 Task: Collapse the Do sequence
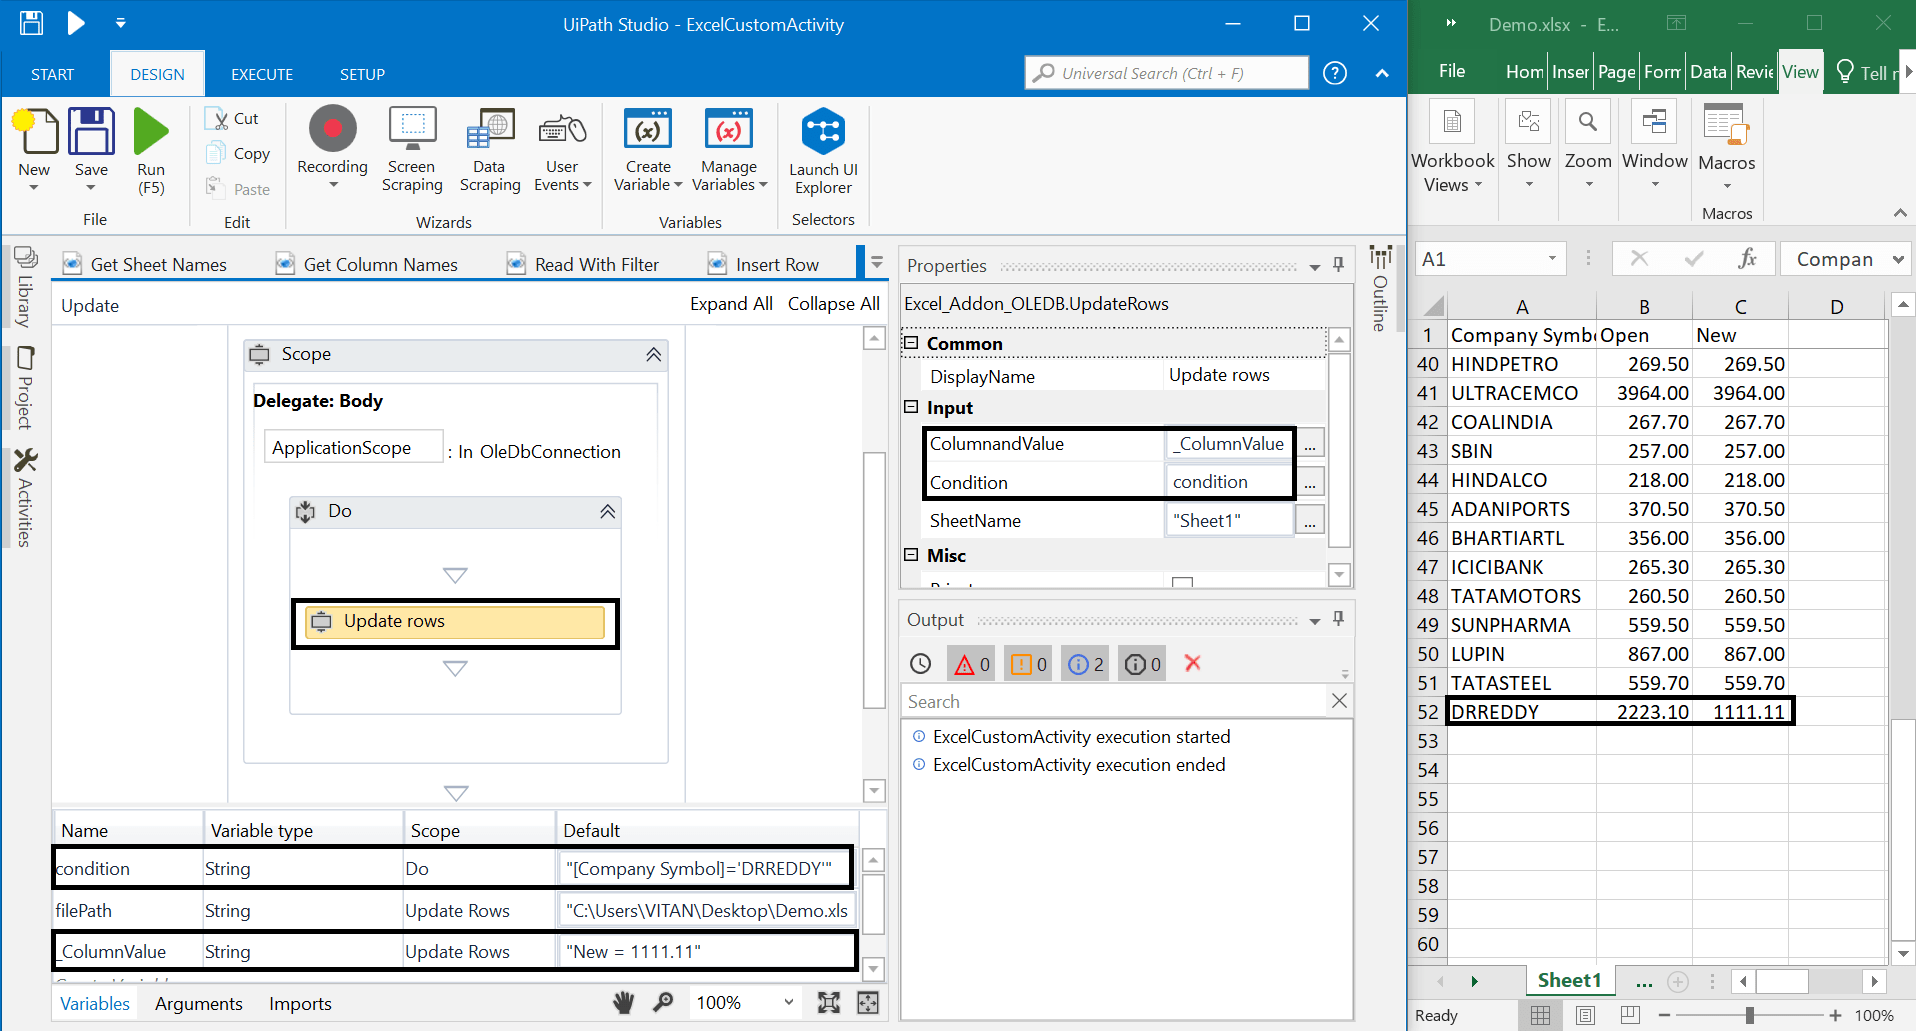(607, 511)
